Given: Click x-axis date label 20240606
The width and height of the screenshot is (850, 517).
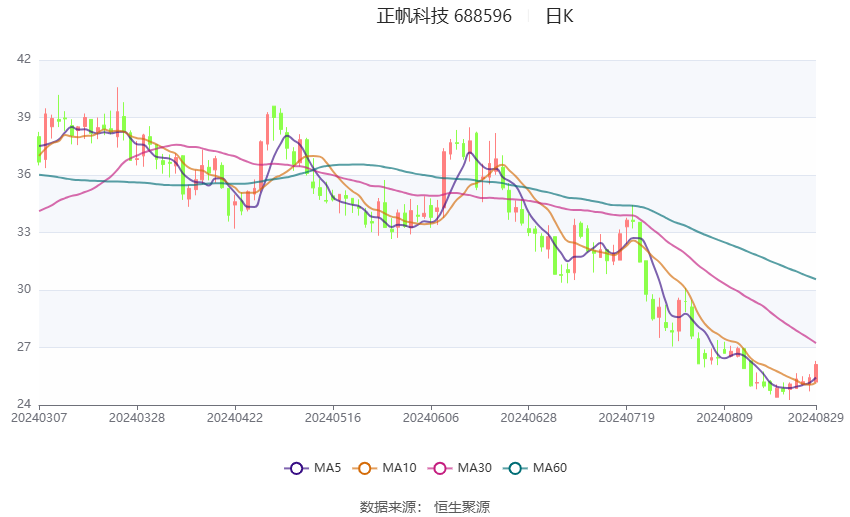Looking at the screenshot, I should tap(431, 418).
